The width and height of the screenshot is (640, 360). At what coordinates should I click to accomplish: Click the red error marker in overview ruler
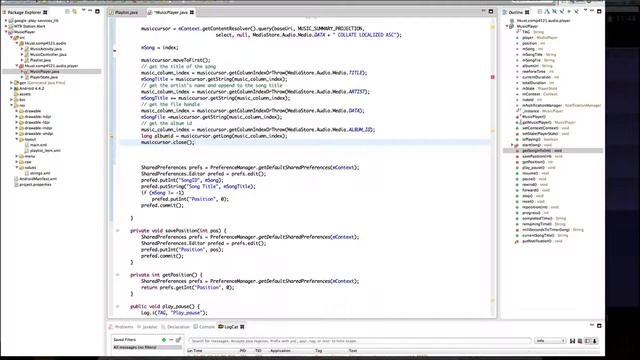tap(493, 77)
